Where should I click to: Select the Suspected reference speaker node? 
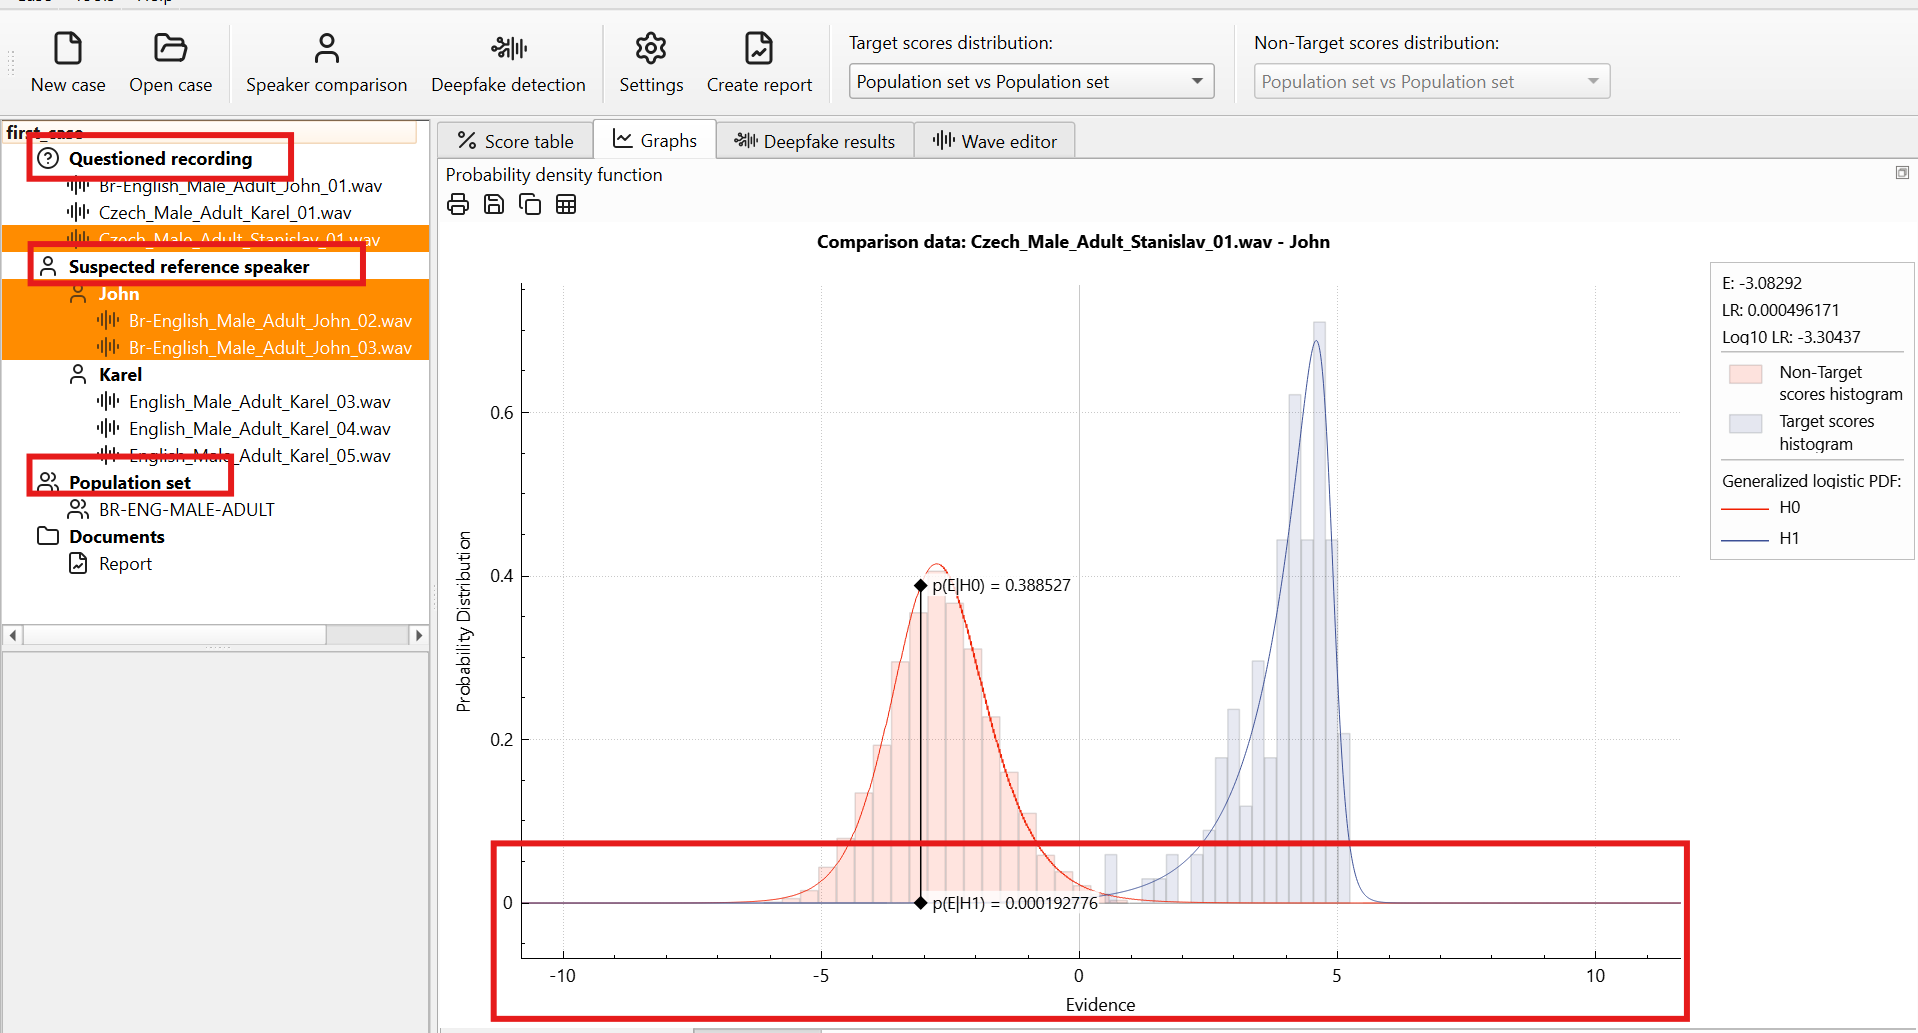pos(189,267)
